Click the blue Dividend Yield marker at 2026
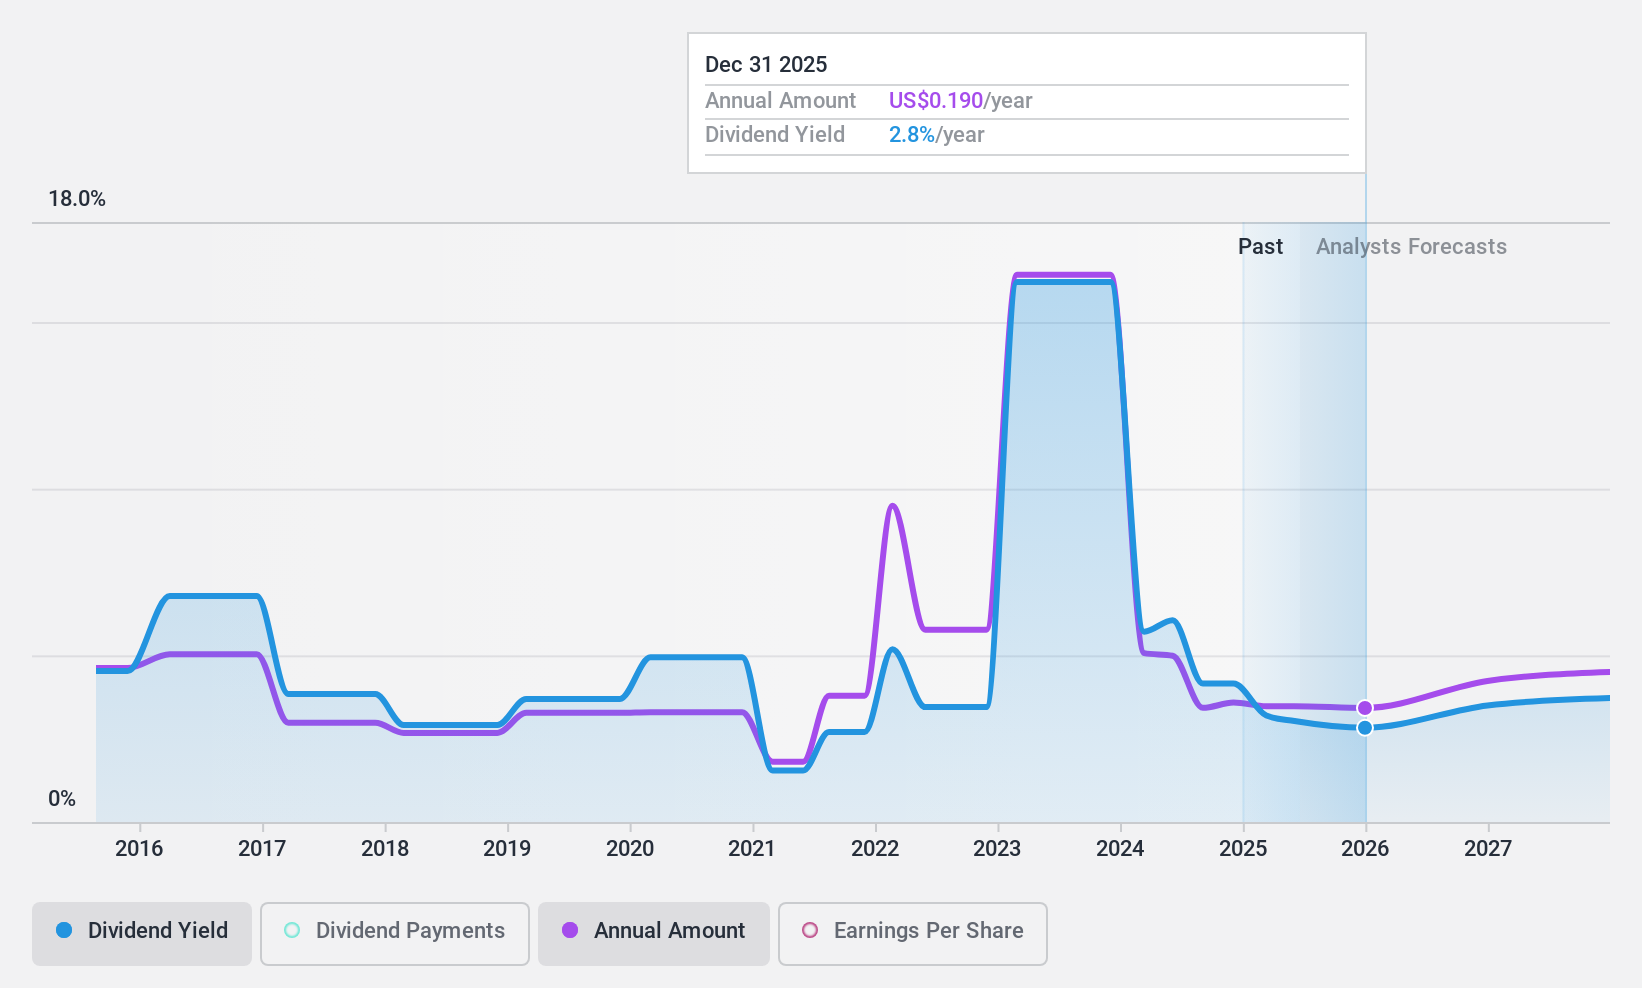1642x988 pixels. 1365,728
